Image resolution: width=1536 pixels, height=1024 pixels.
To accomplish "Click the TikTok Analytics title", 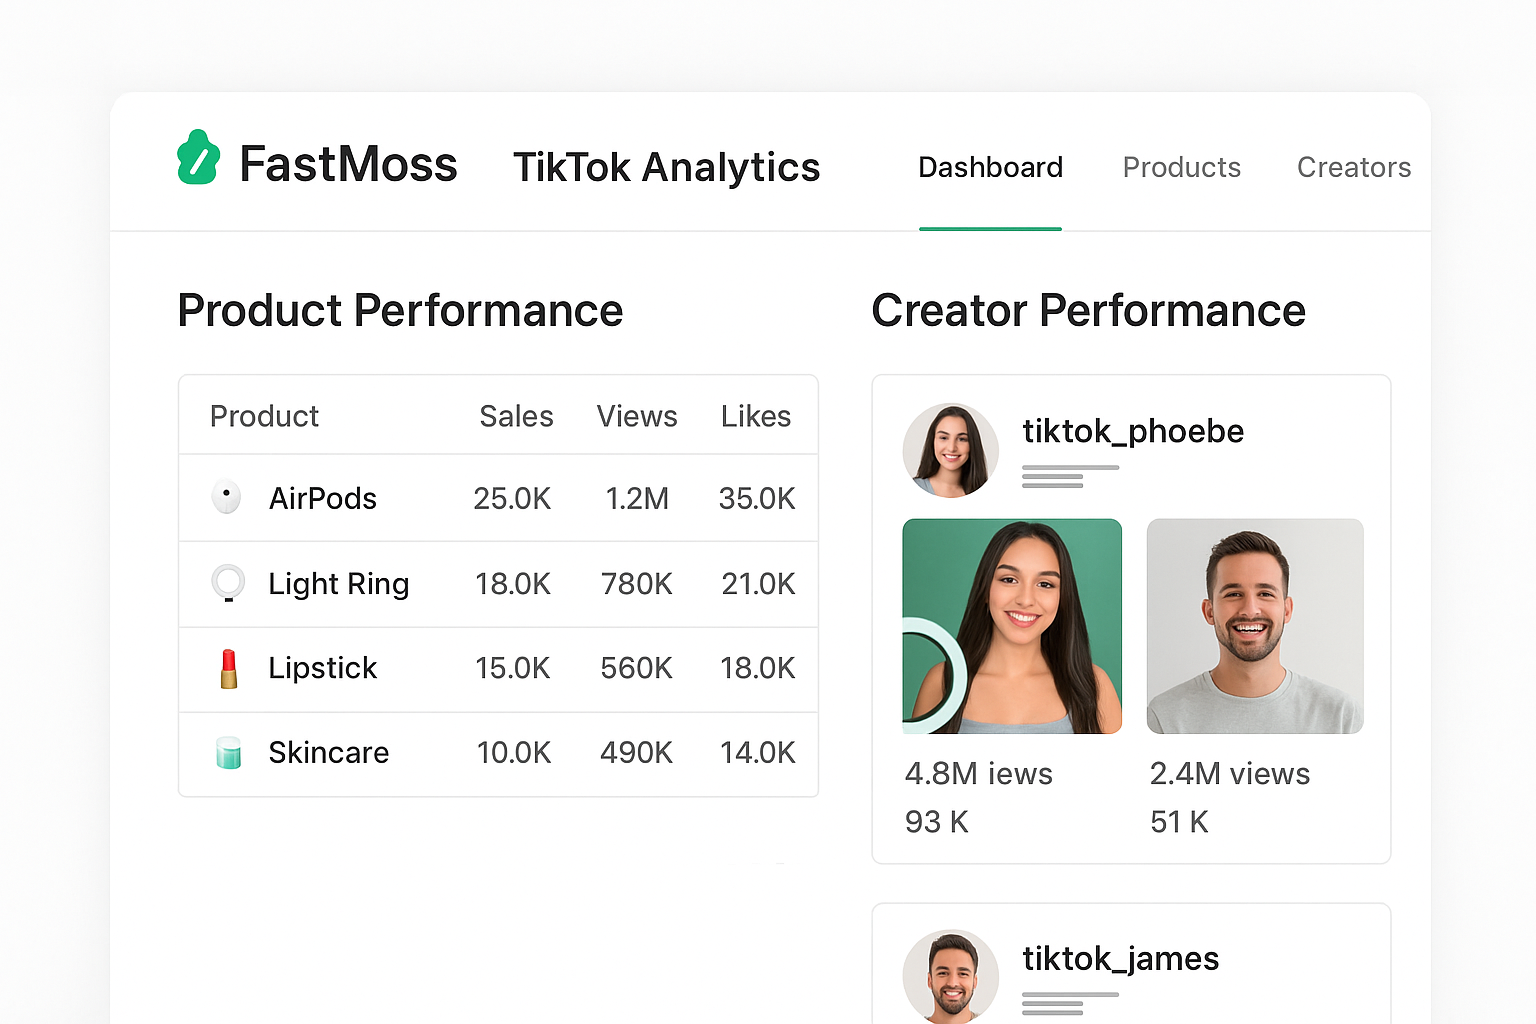I will pyautogui.click(x=666, y=167).
